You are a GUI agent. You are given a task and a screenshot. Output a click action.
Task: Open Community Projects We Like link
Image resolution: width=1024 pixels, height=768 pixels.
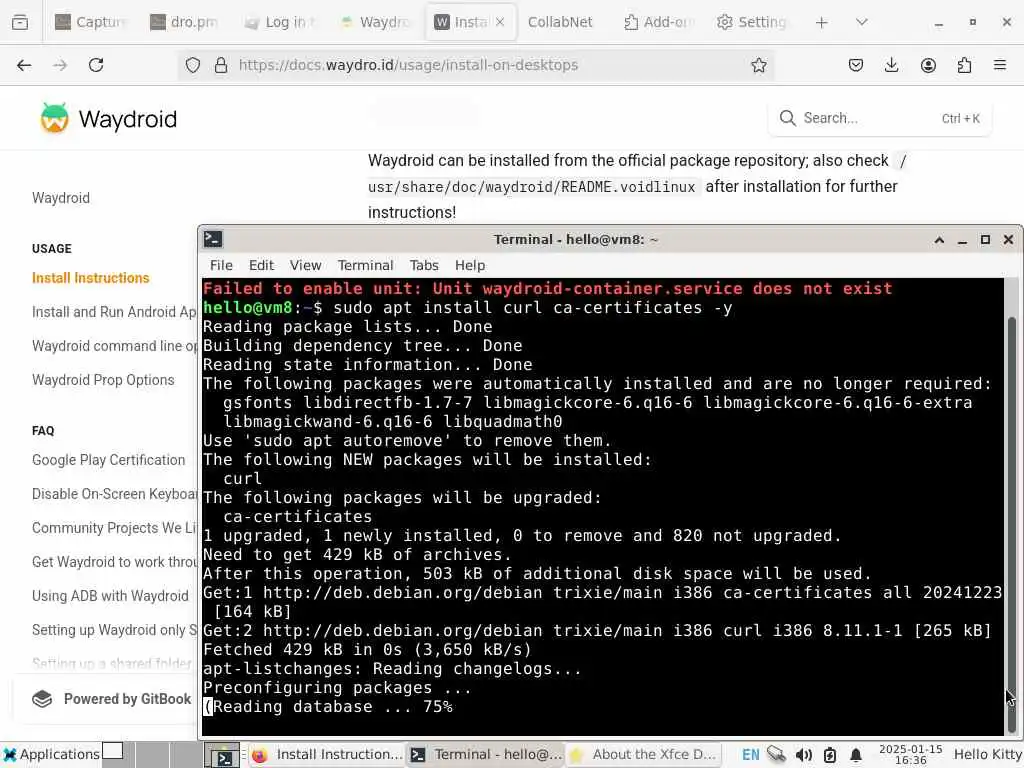[x=114, y=528]
